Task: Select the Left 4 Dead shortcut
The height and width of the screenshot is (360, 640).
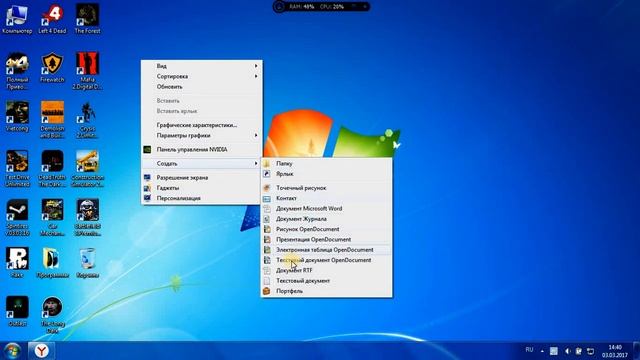Action: point(52,19)
